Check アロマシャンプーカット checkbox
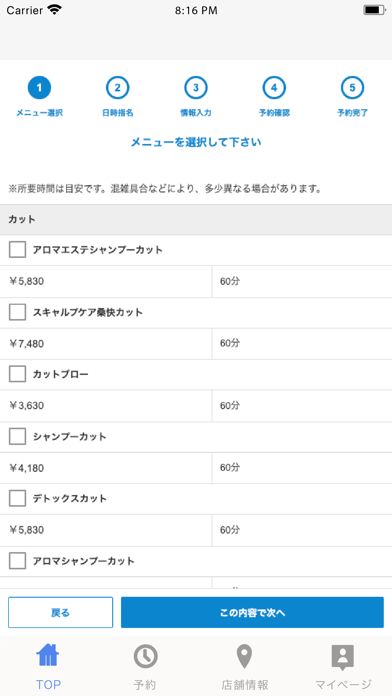Image resolution: width=392 pixels, height=696 pixels. pos(17,561)
